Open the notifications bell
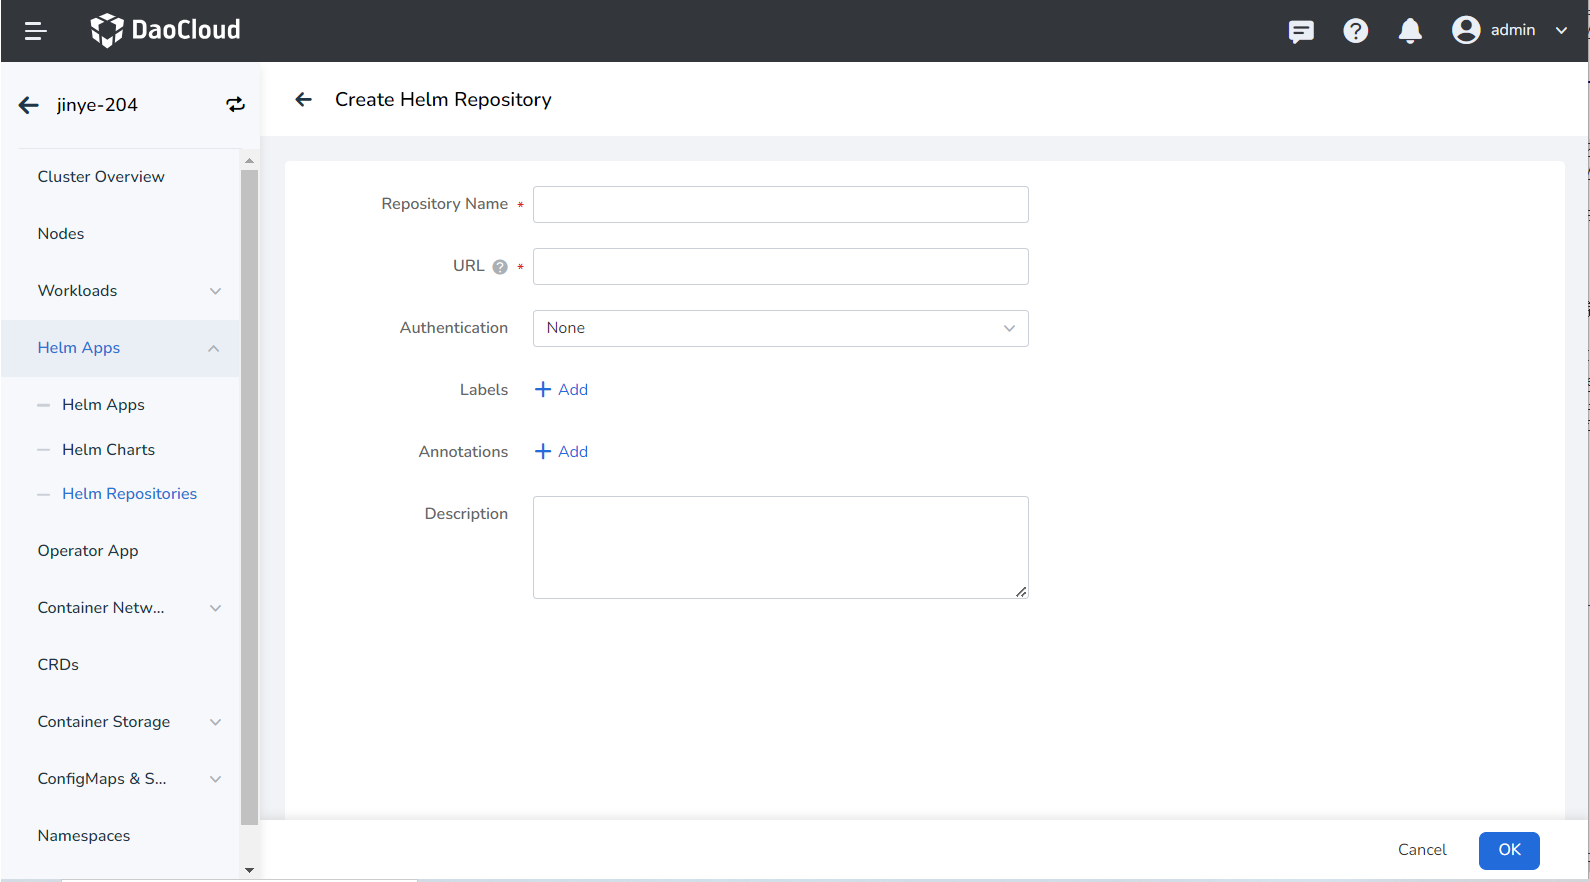The height and width of the screenshot is (882, 1590). [1410, 31]
